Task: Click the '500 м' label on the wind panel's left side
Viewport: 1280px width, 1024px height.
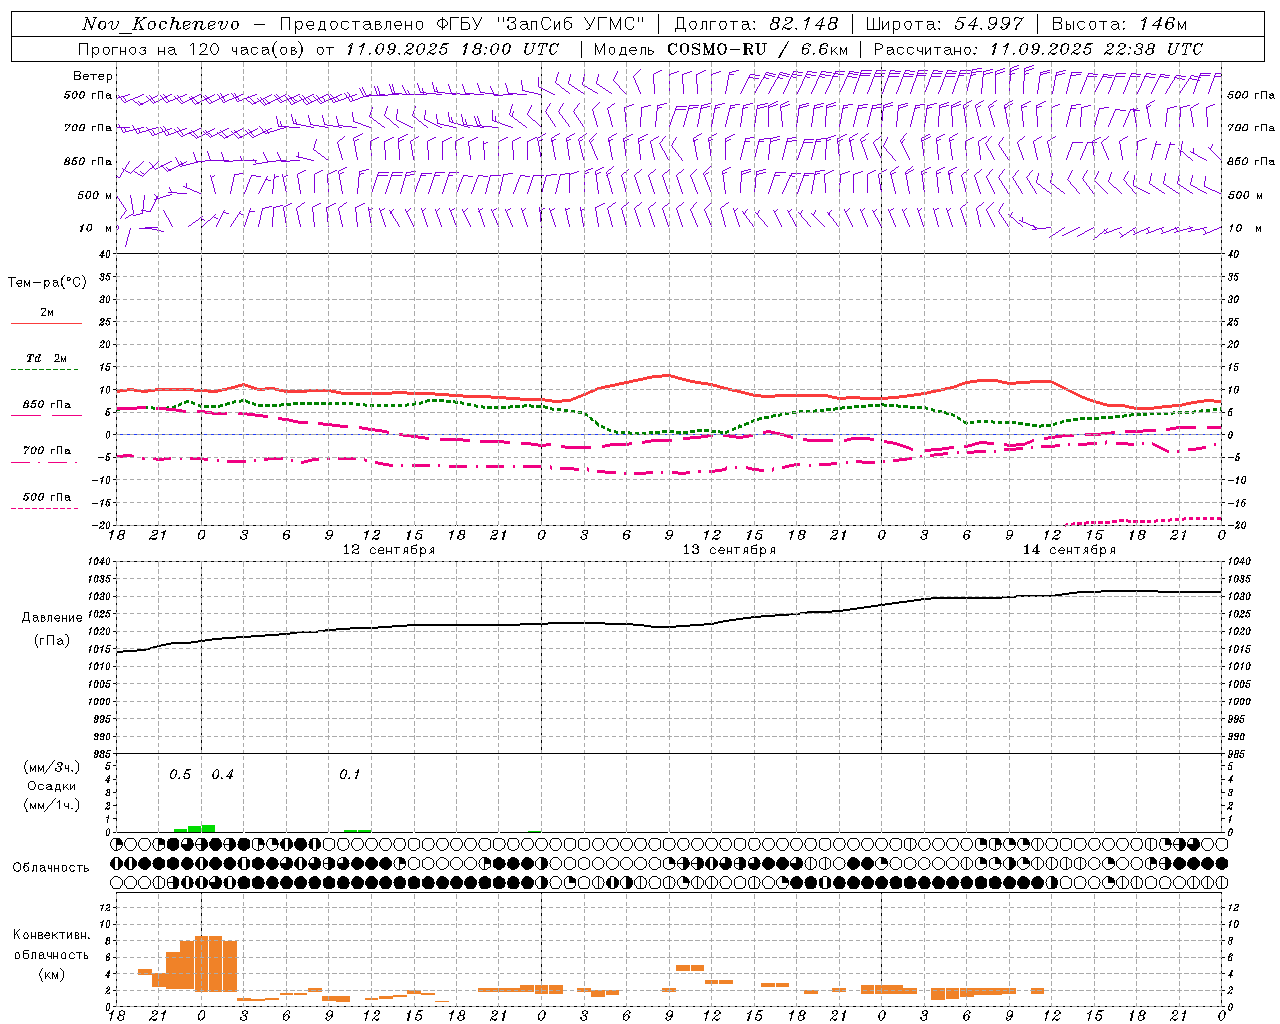Action: [95, 195]
